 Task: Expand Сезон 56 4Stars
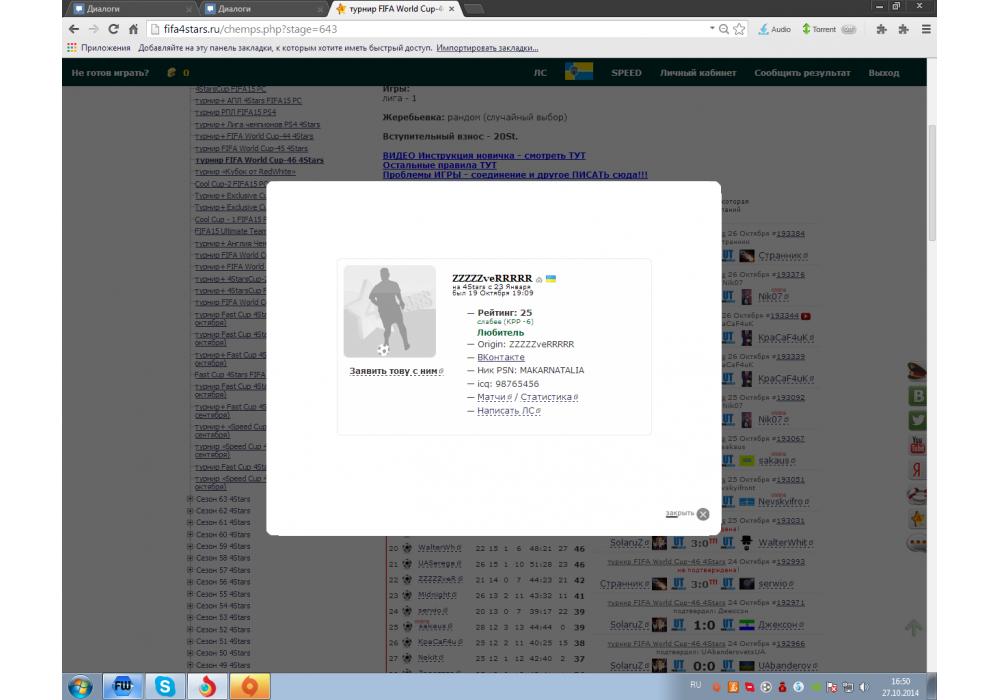190,582
